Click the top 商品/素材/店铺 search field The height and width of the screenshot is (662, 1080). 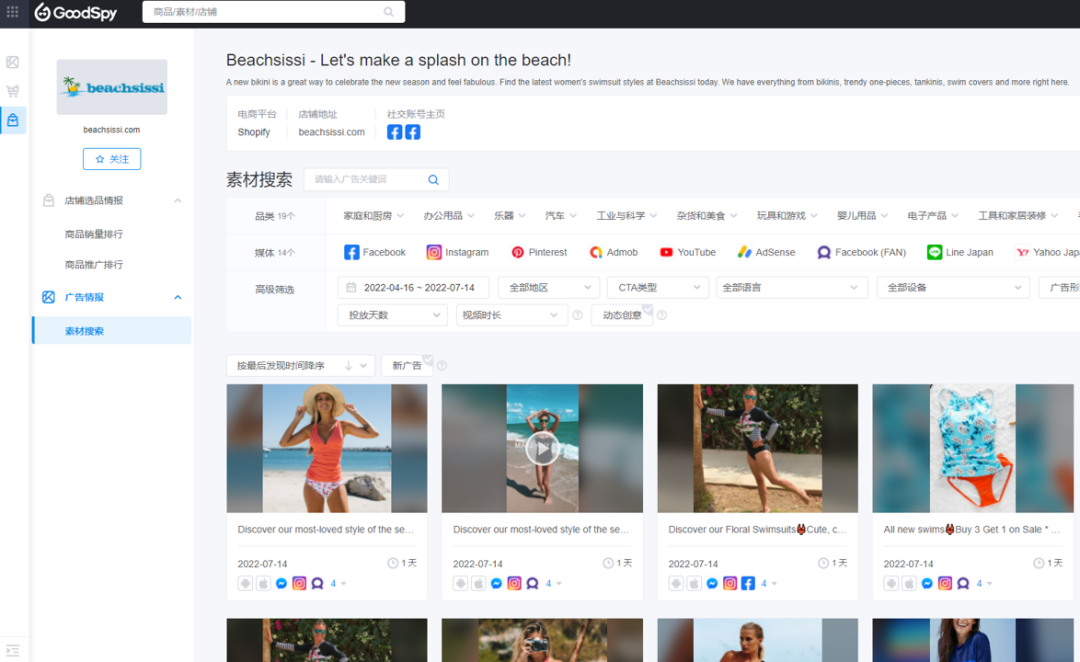273,12
